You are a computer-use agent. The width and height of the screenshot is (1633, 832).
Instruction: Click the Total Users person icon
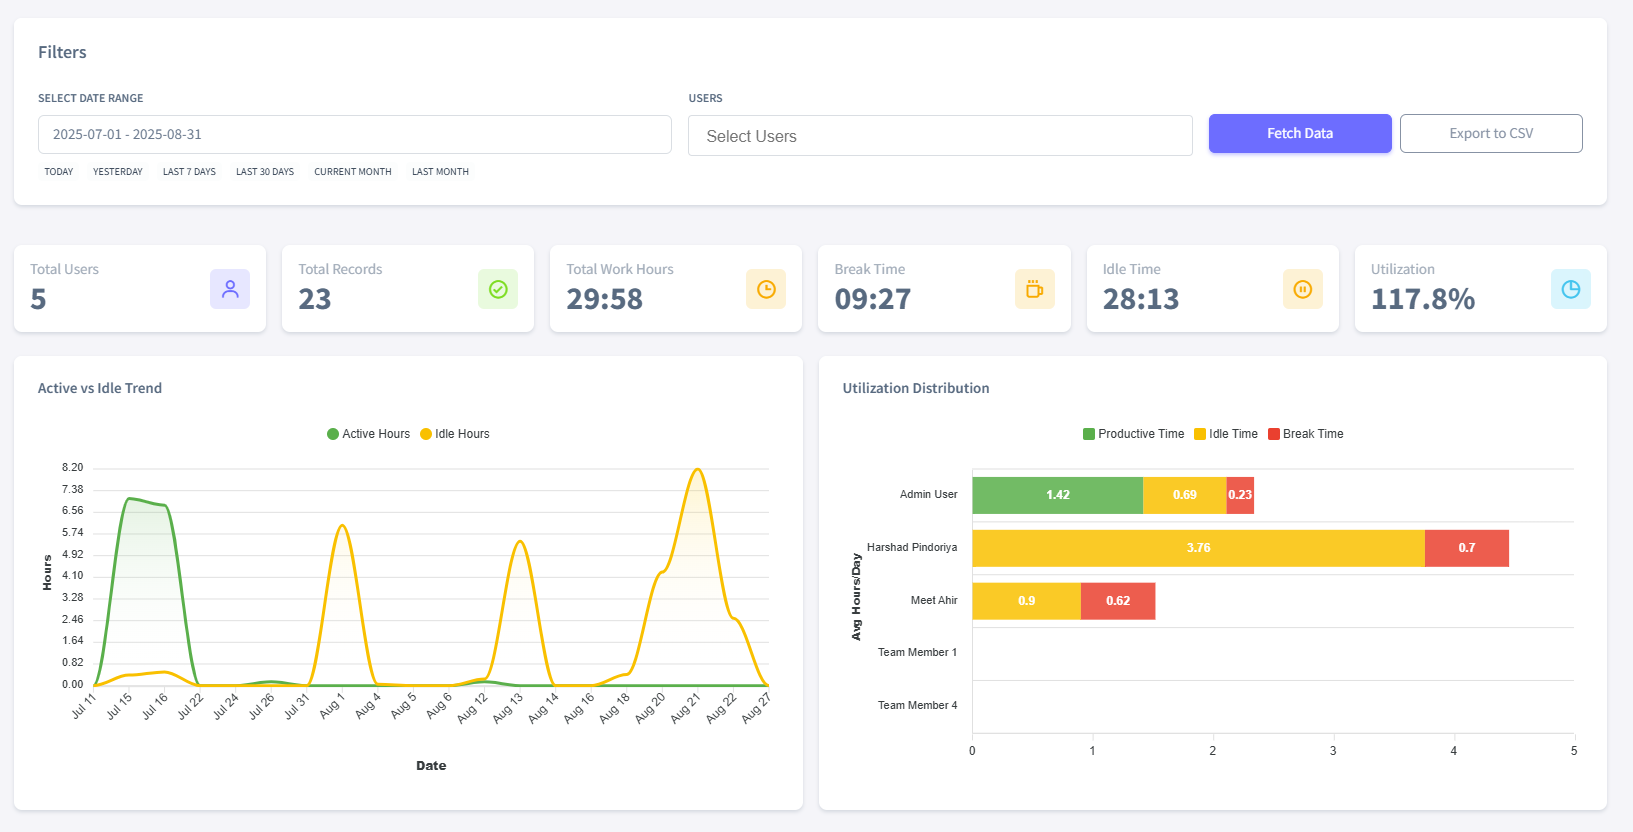[230, 289]
